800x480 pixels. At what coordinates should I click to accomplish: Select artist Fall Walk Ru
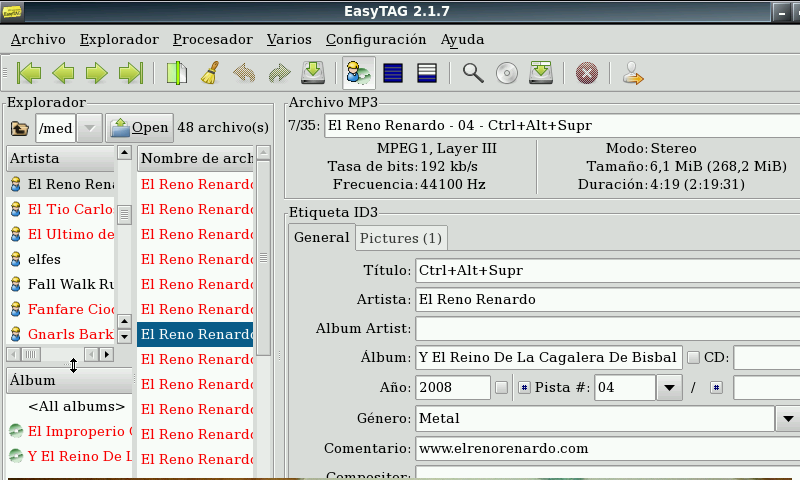click(x=61, y=284)
